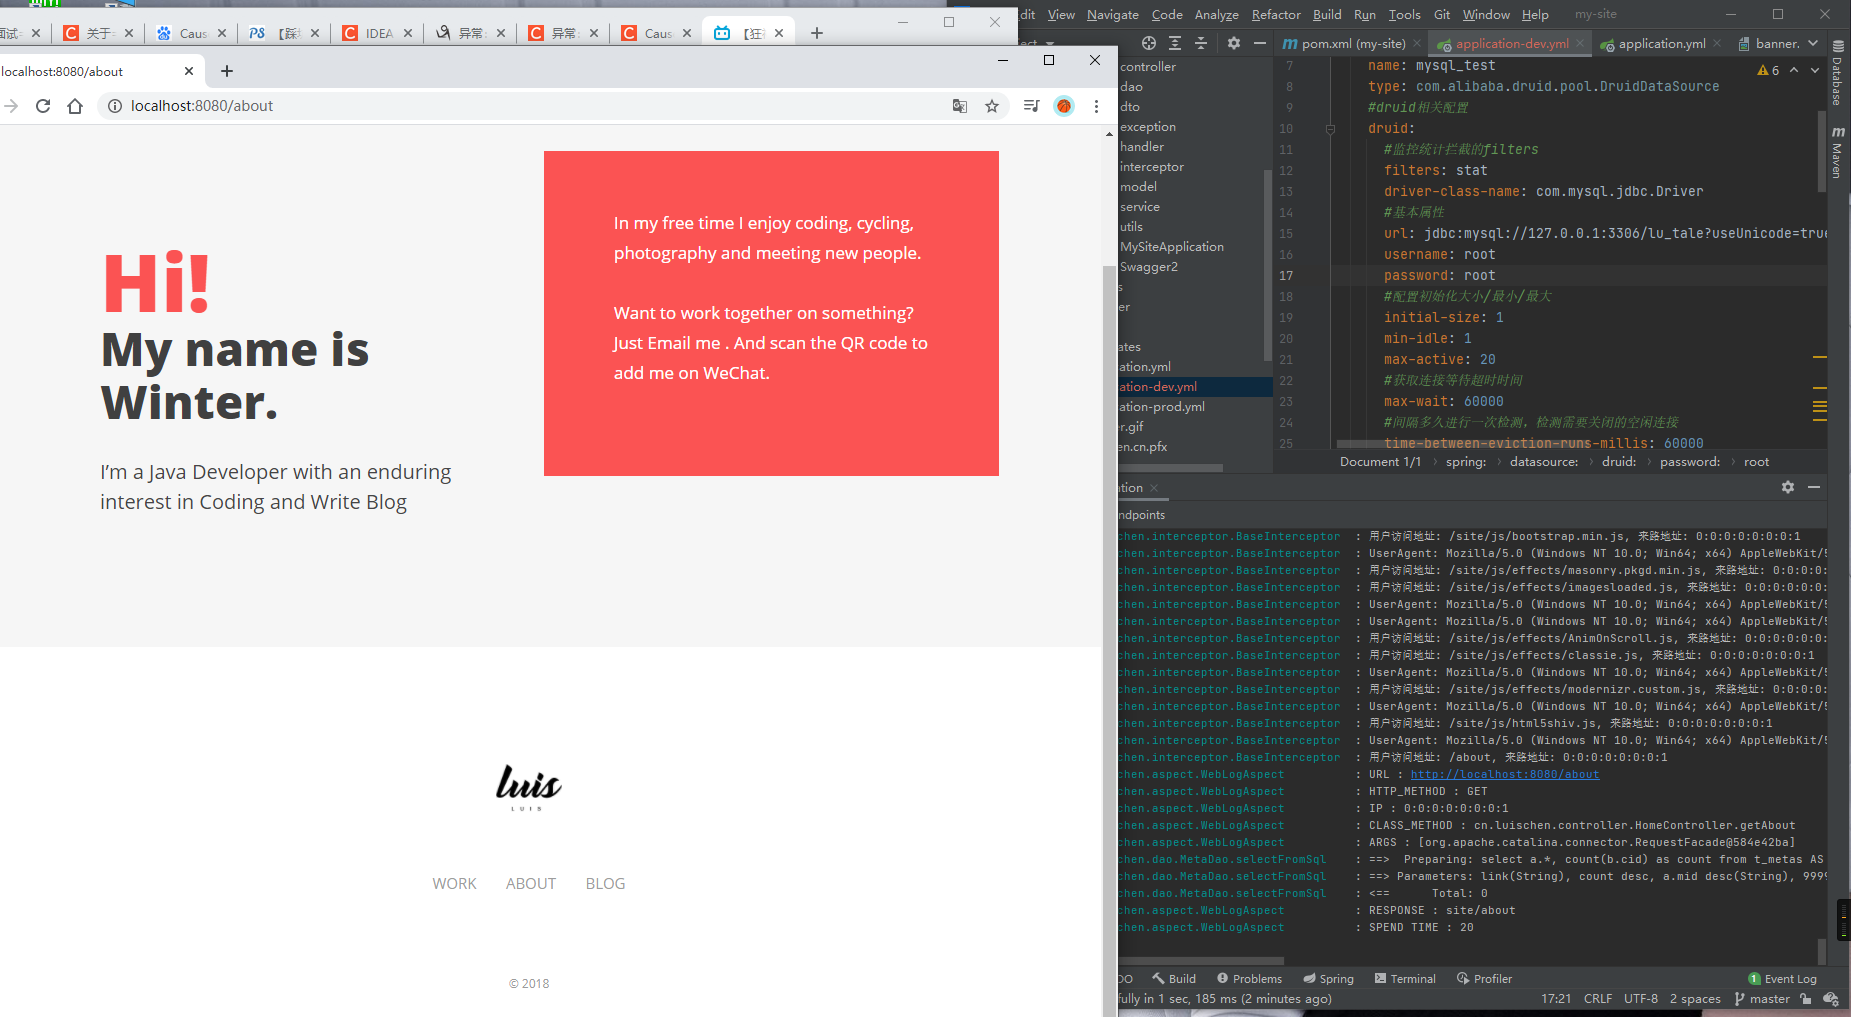Open the Terminal tool window
1851x1017 pixels.
click(1405, 979)
